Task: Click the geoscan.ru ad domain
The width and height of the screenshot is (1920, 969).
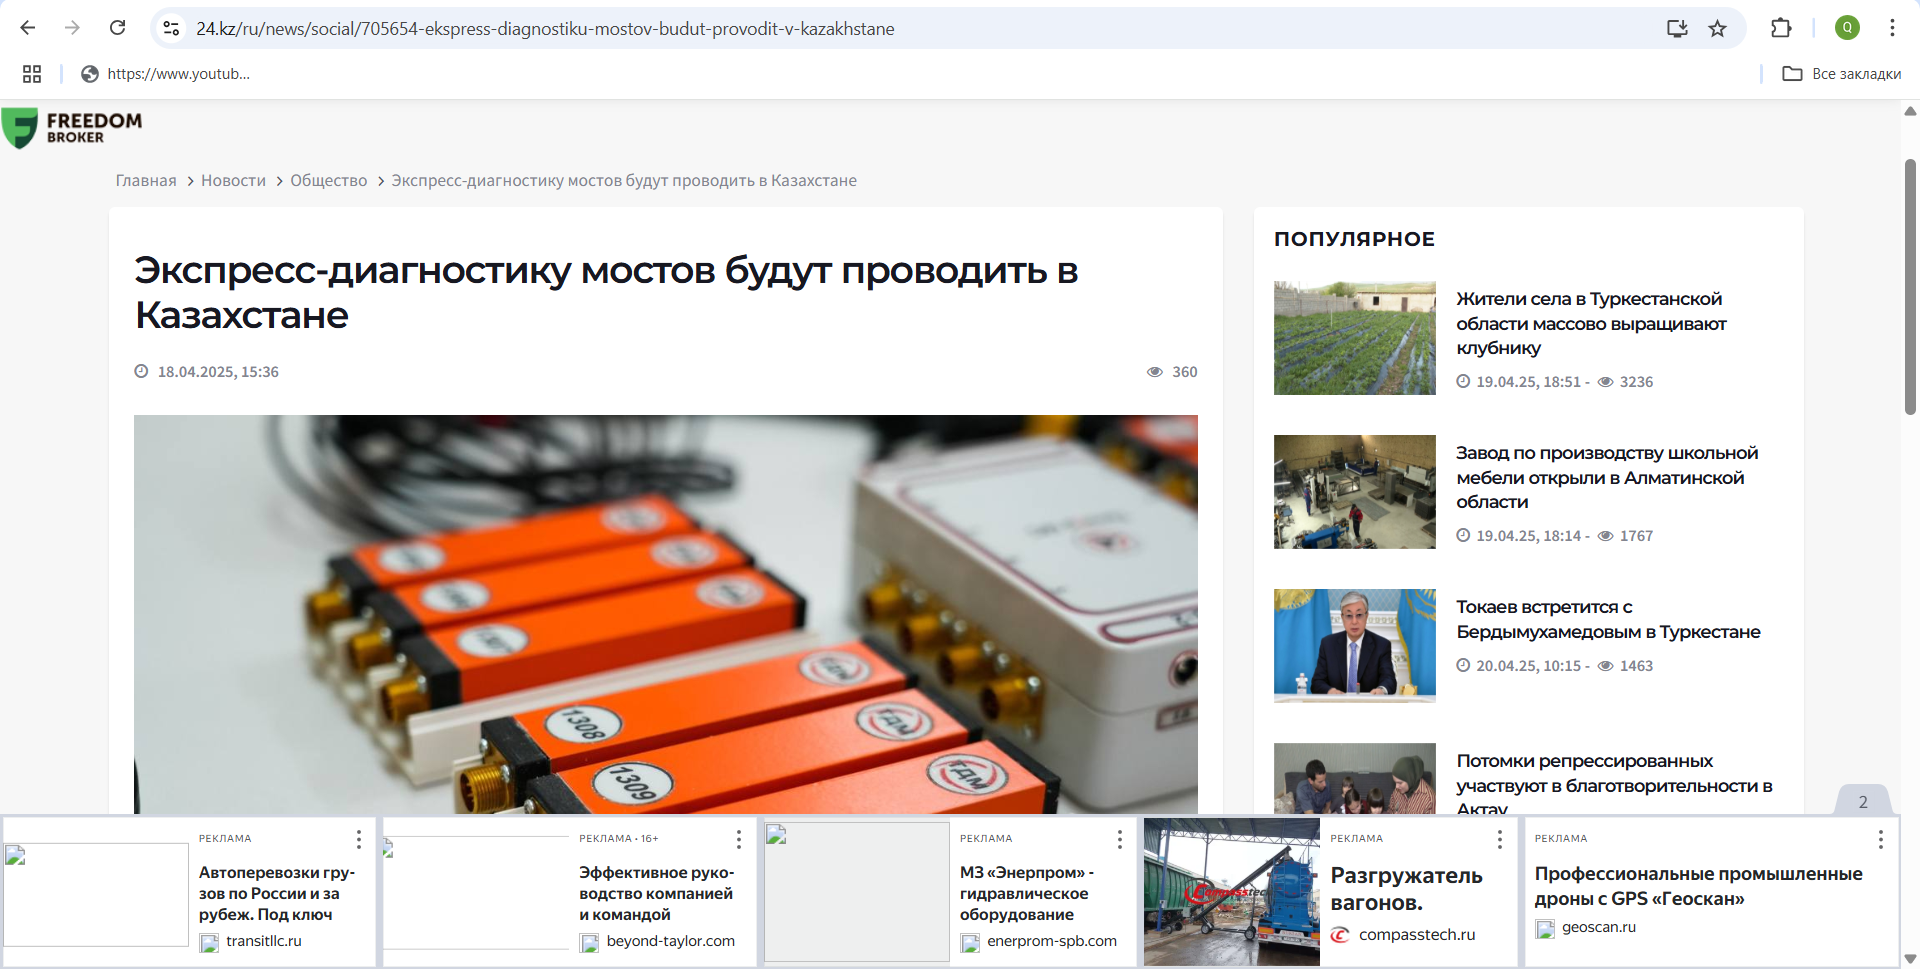Action: click(x=1599, y=927)
